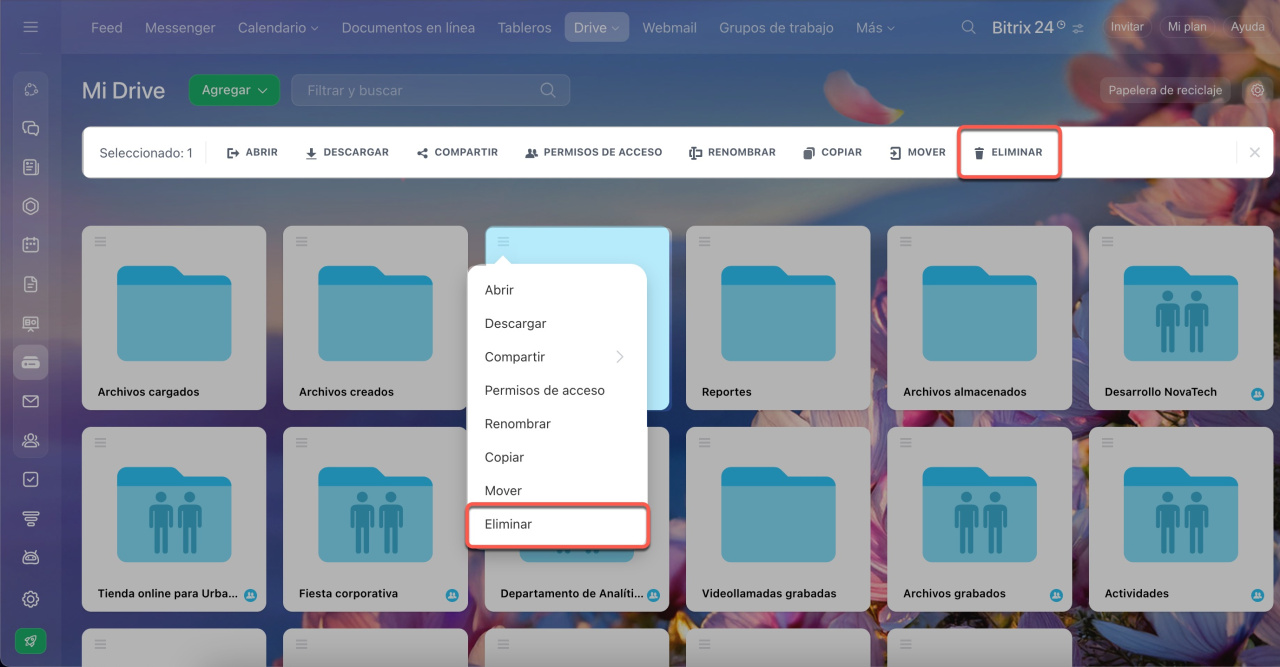The image size is (1280, 667).
Task: Open the hamburger menu in the top bar
Action: coord(30,27)
